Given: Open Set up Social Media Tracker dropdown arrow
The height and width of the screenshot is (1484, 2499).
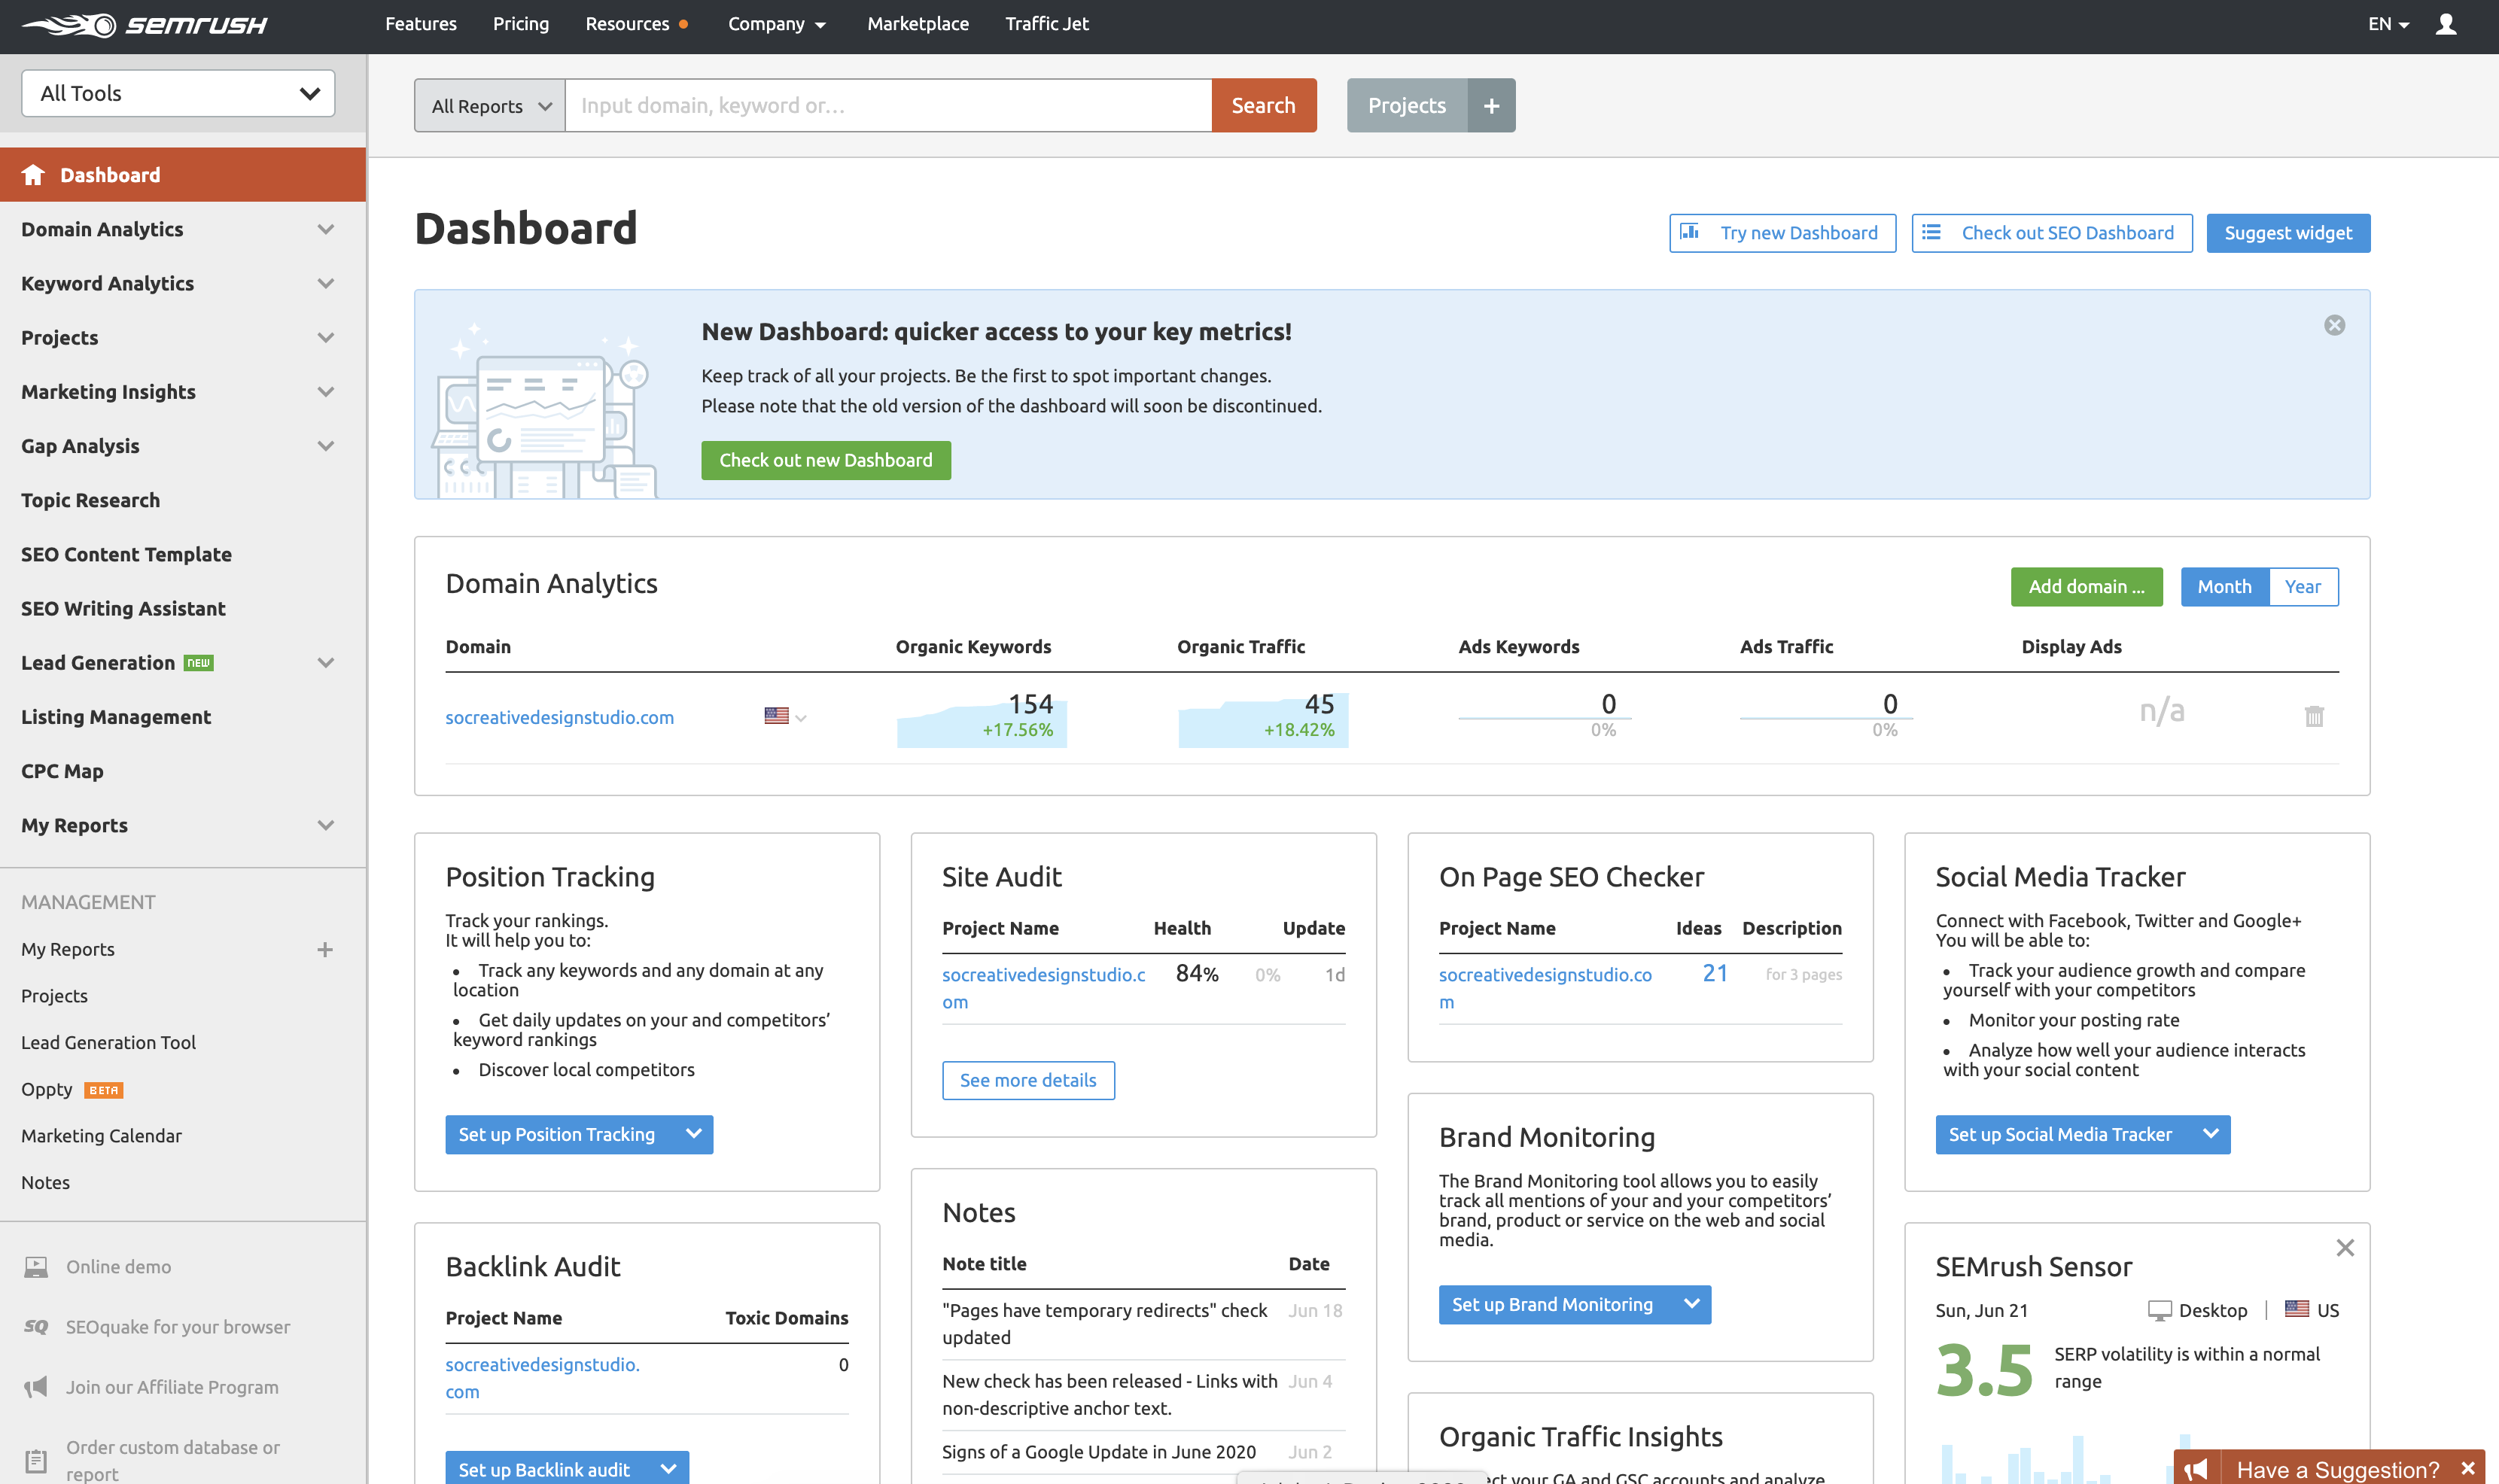Looking at the screenshot, I should [x=2210, y=1134].
